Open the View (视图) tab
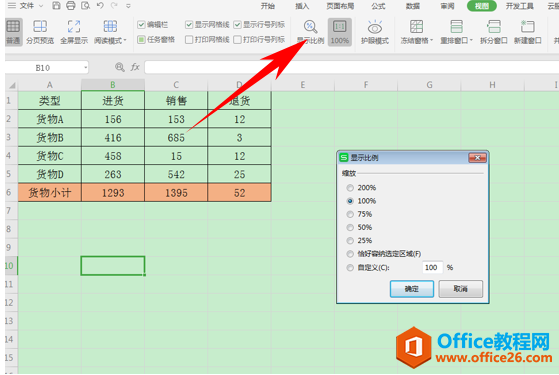 pos(482,6)
